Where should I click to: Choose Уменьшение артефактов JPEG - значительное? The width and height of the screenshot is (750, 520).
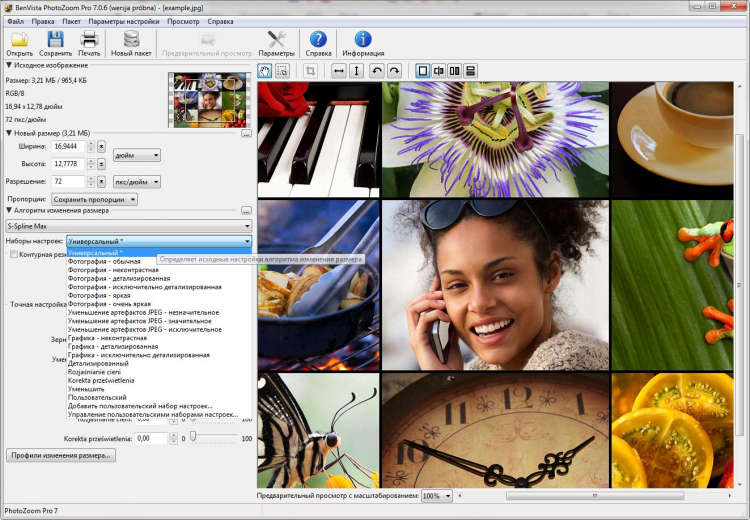coord(159,321)
